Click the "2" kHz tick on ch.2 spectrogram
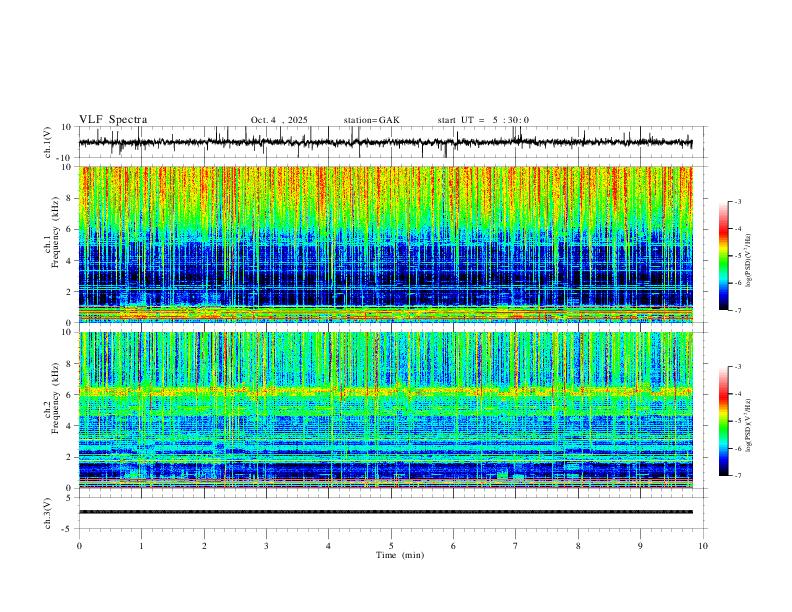 [x=70, y=457]
